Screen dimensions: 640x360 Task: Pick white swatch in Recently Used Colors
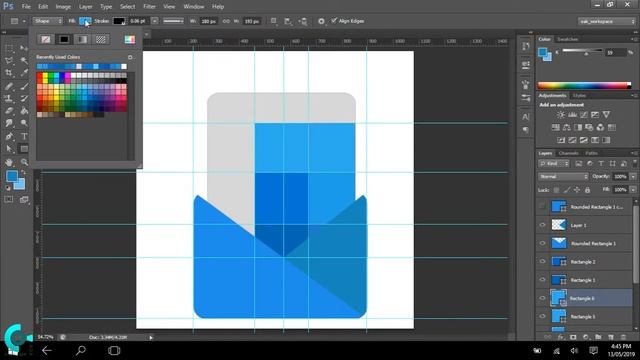click(124, 66)
